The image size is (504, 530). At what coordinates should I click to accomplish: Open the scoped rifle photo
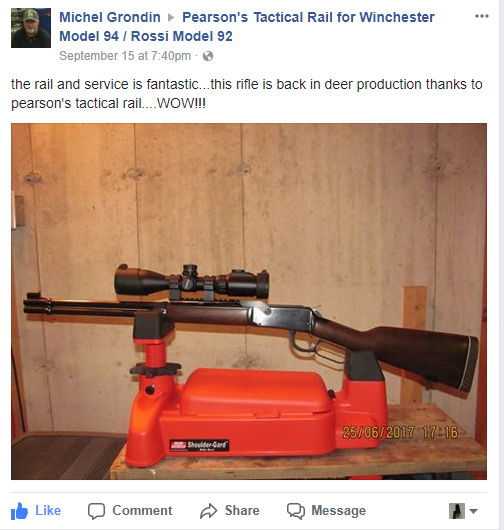[x=249, y=301]
